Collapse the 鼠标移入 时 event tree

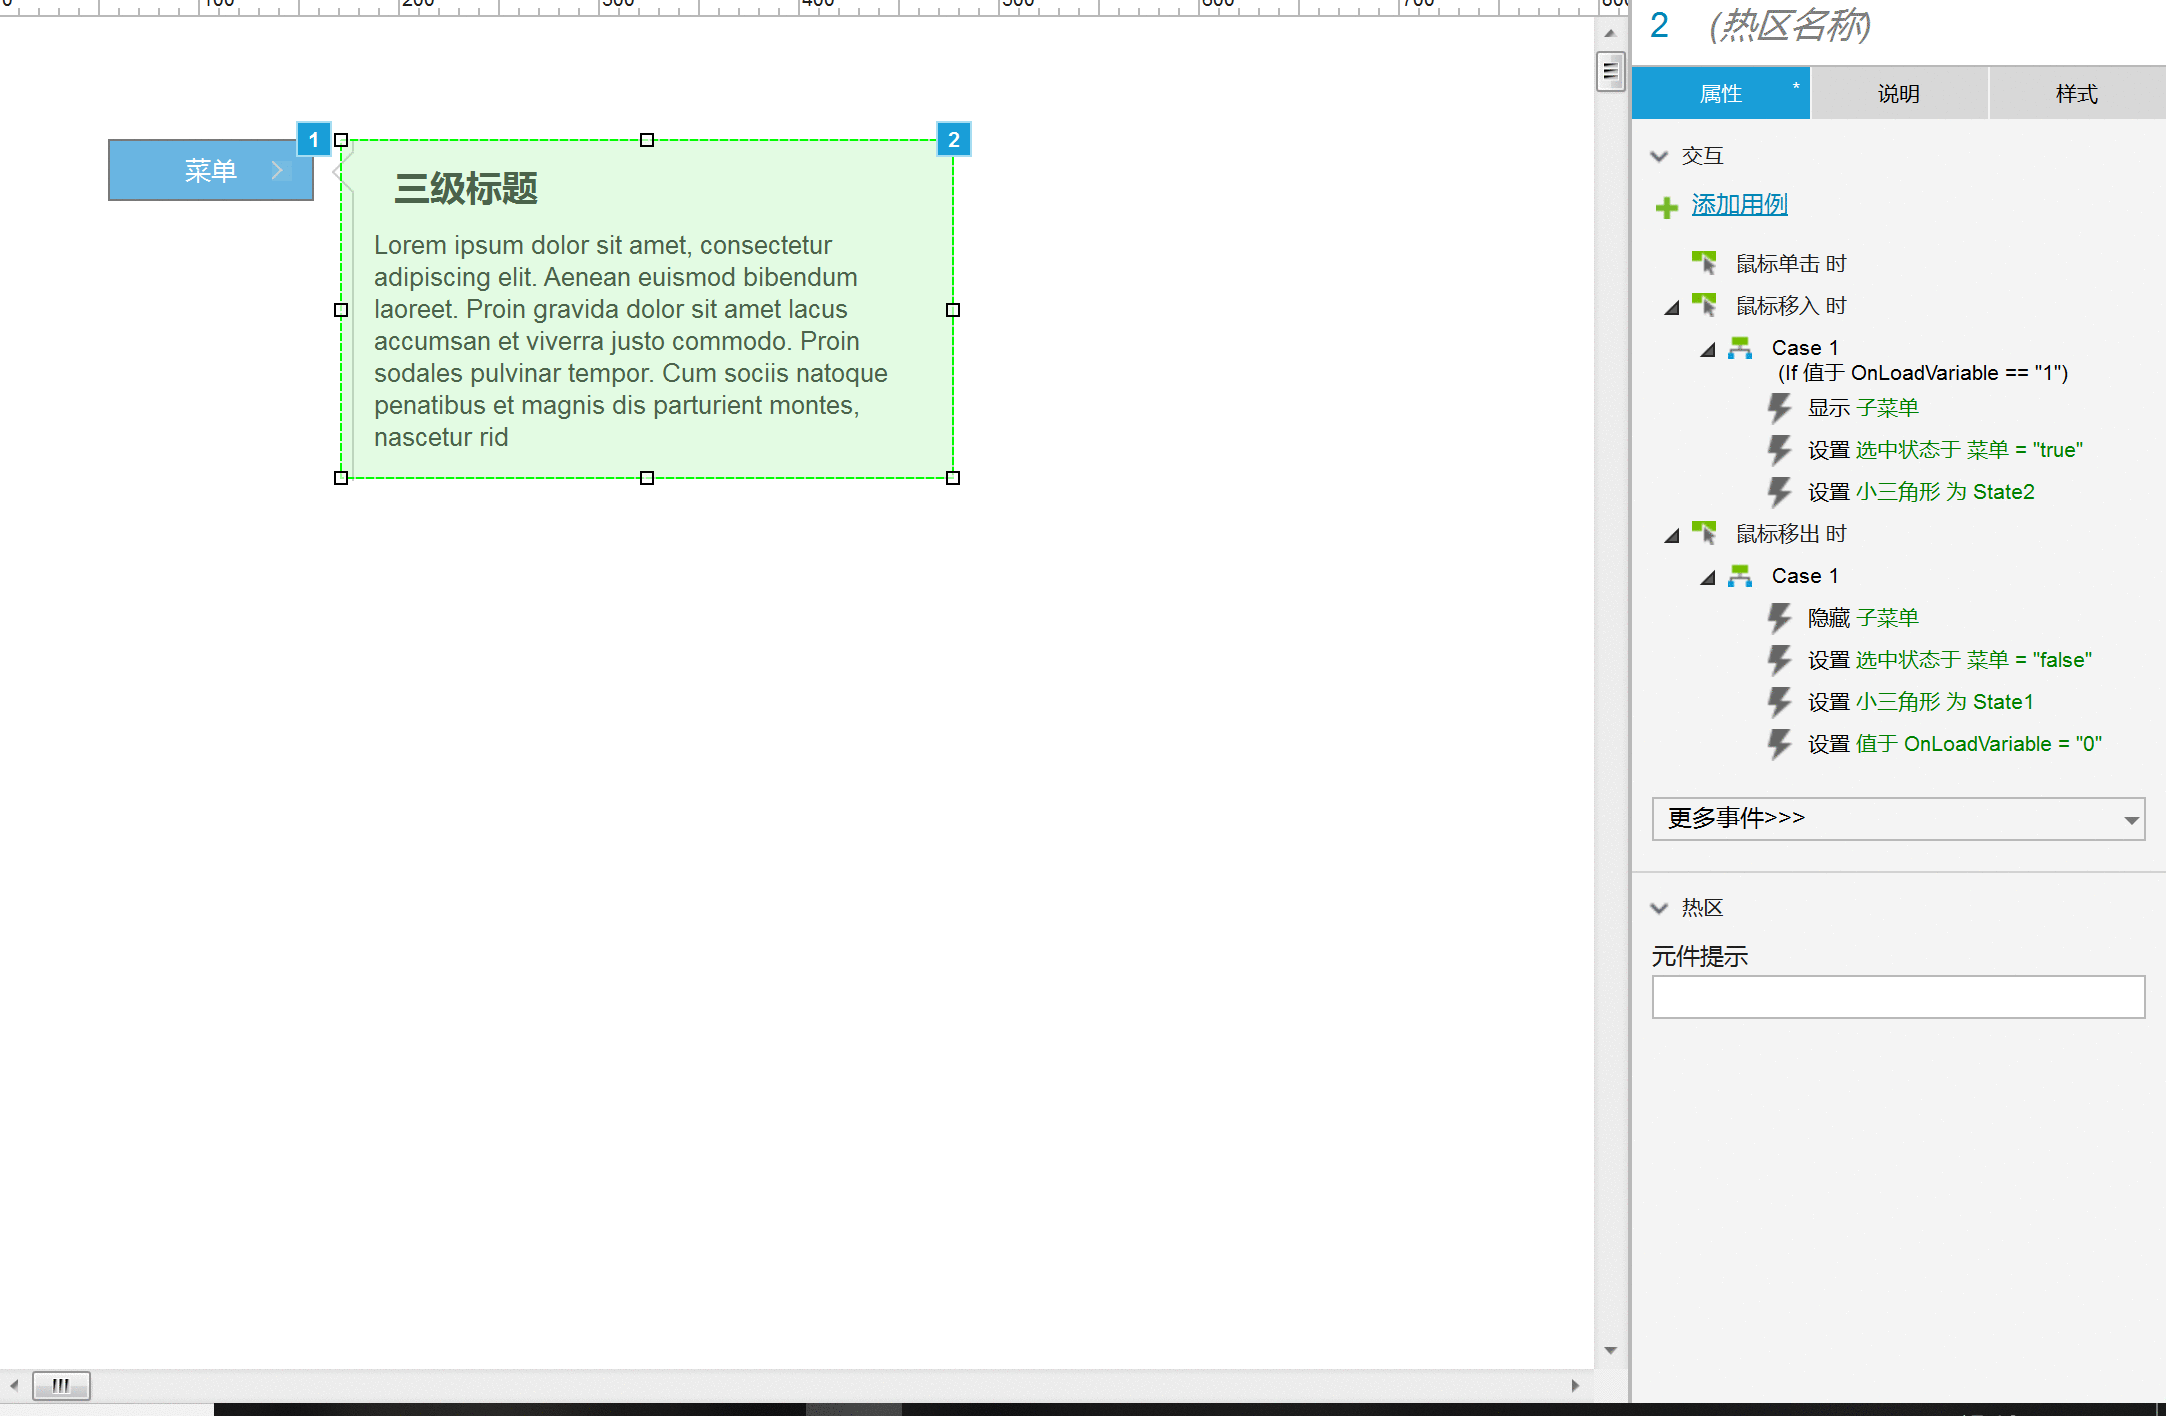[x=1671, y=307]
